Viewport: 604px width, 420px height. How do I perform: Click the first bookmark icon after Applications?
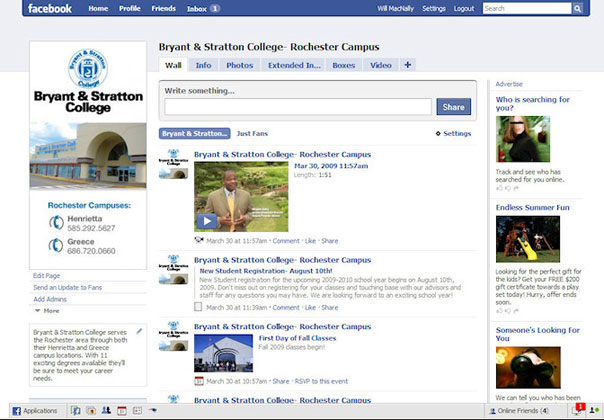coord(76,411)
